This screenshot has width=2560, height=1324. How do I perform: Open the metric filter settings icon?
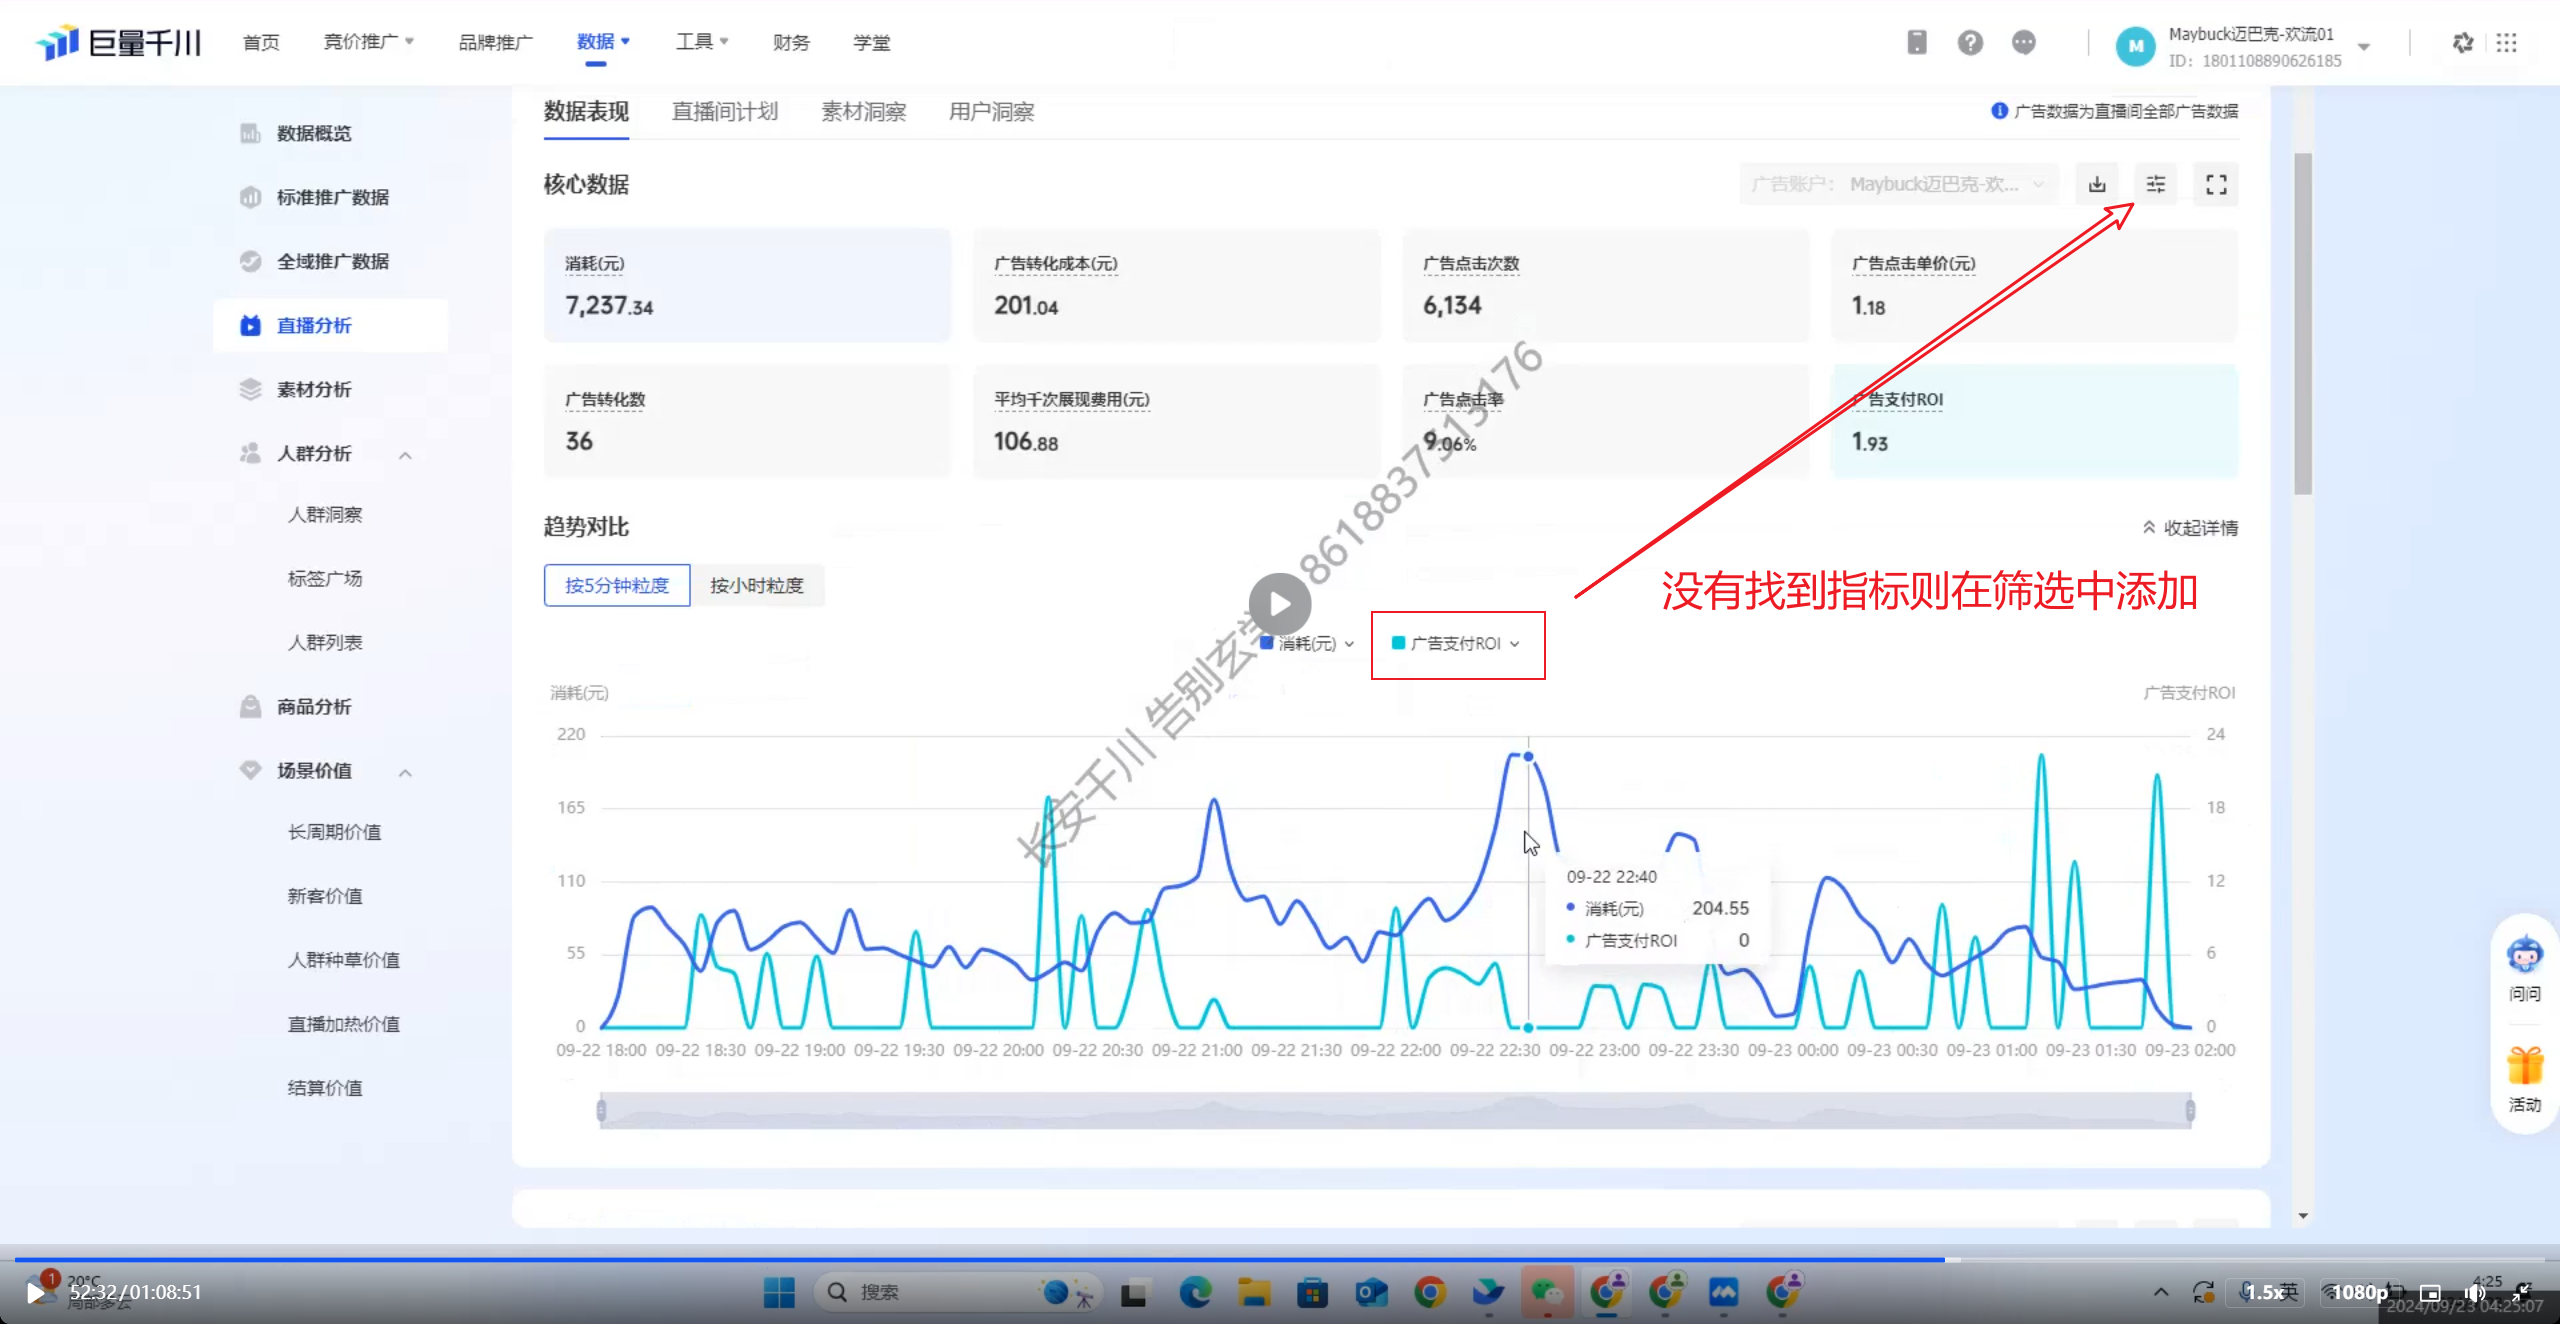2156,185
